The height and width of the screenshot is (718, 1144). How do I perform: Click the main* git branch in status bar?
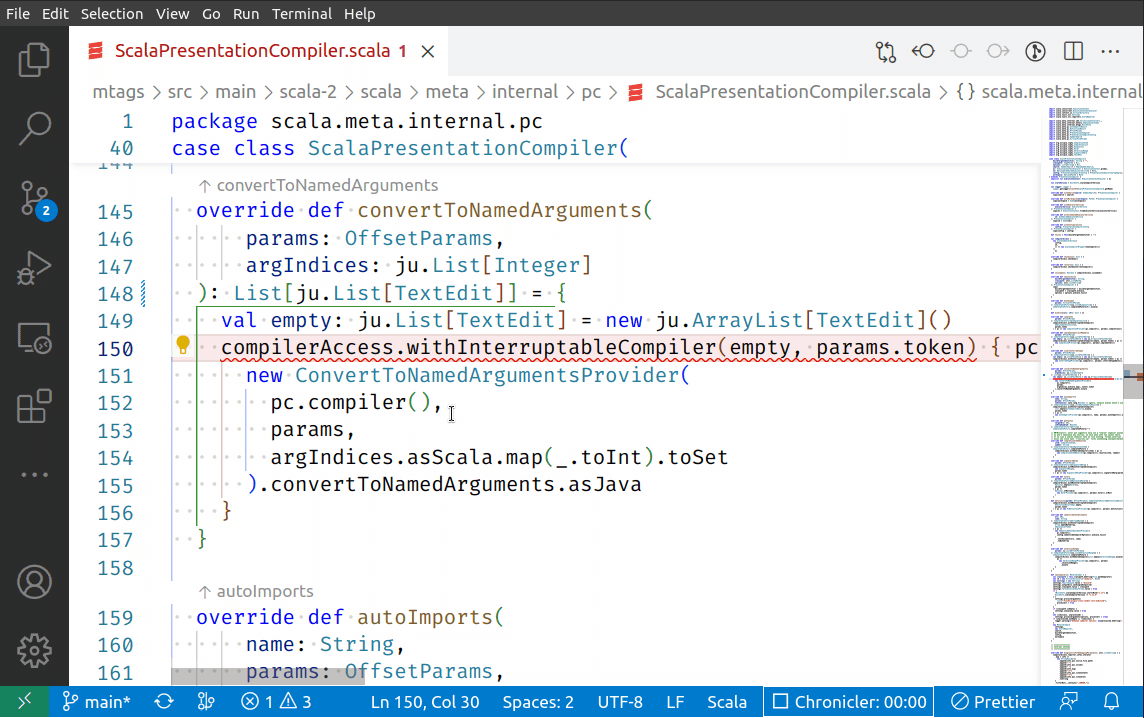(96, 702)
